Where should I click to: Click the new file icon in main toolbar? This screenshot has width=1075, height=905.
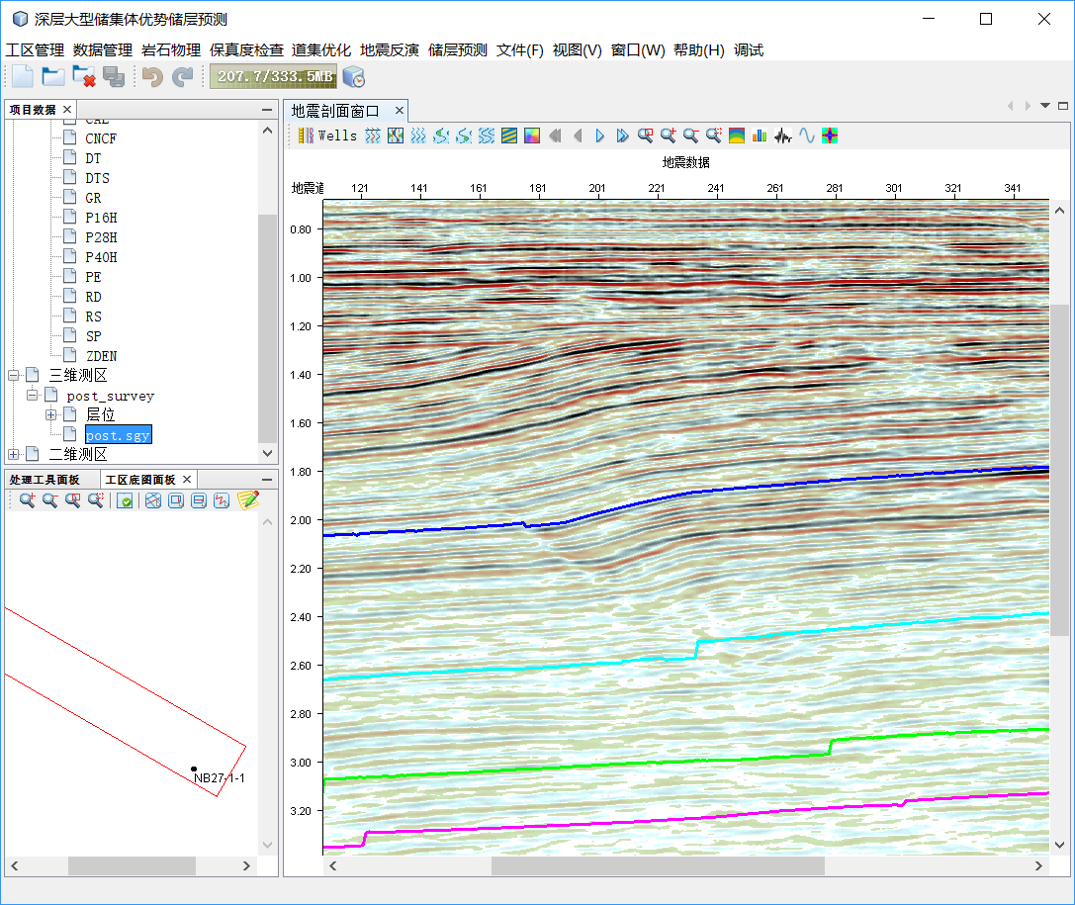click(x=22, y=77)
